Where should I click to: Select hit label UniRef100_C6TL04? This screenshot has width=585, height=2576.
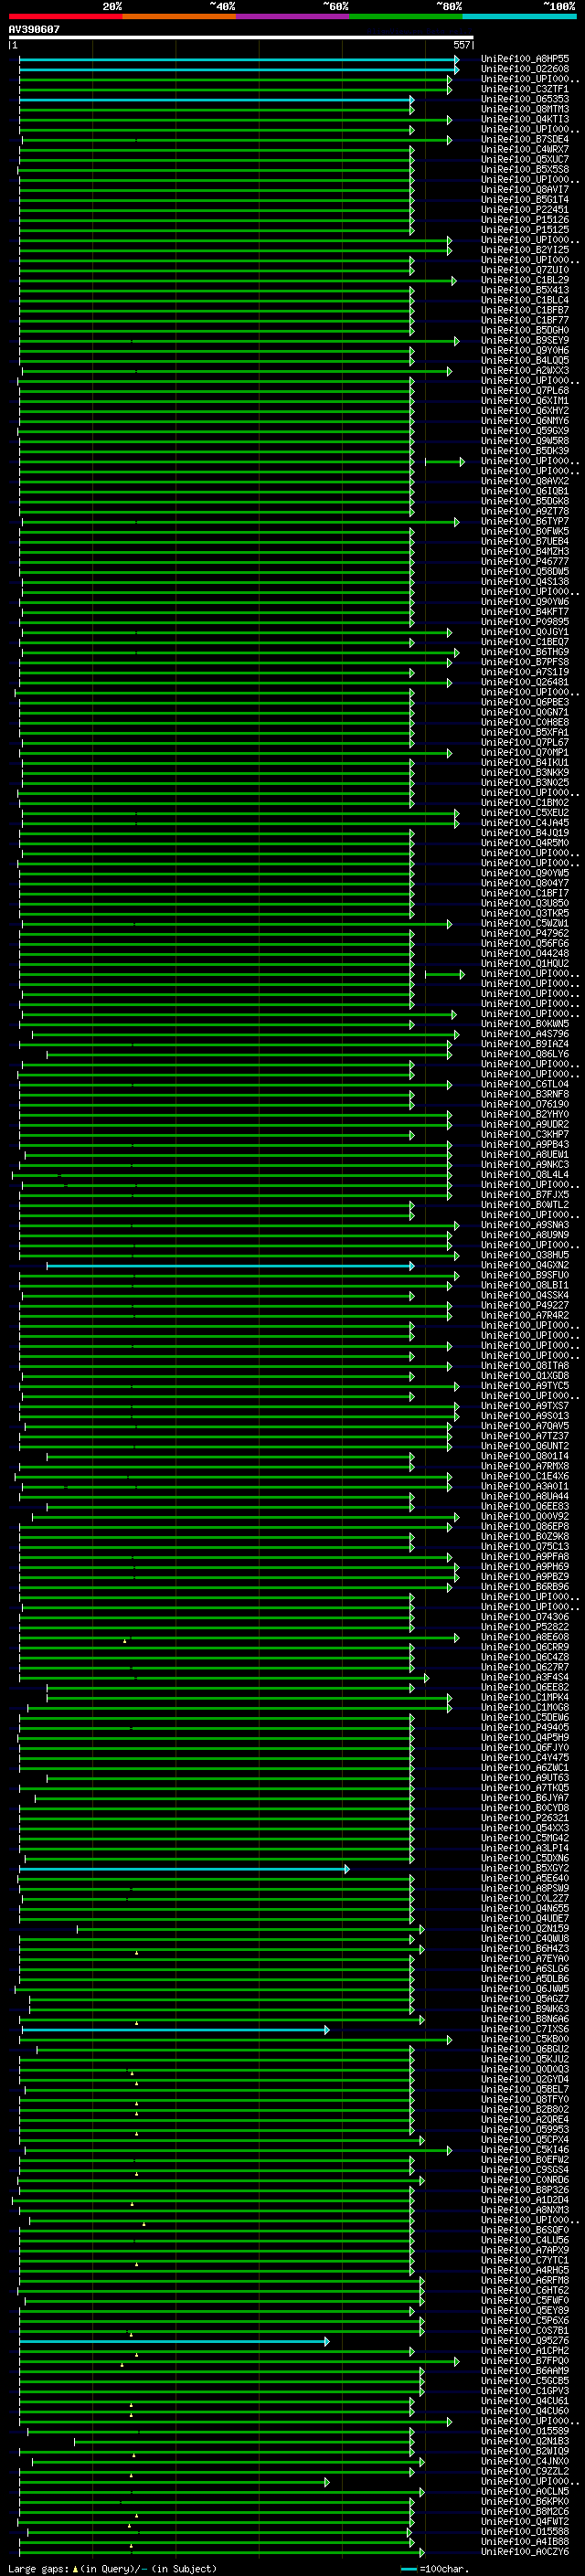(x=525, y=1084)
